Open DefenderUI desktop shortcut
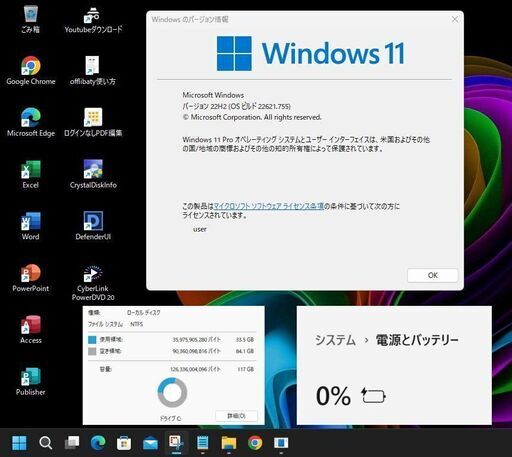Screen dimensions: 512x457 click(x=93, y=226)
